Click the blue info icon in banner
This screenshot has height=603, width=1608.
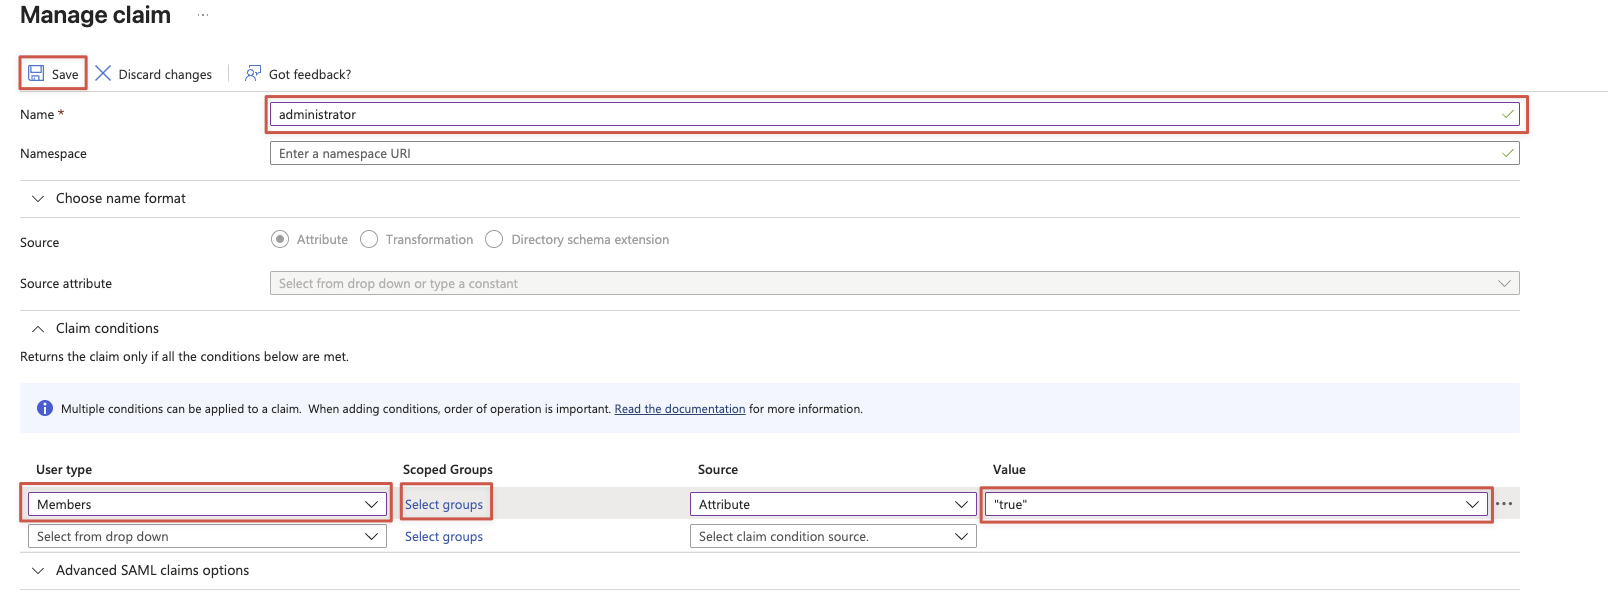pos(45,408)
